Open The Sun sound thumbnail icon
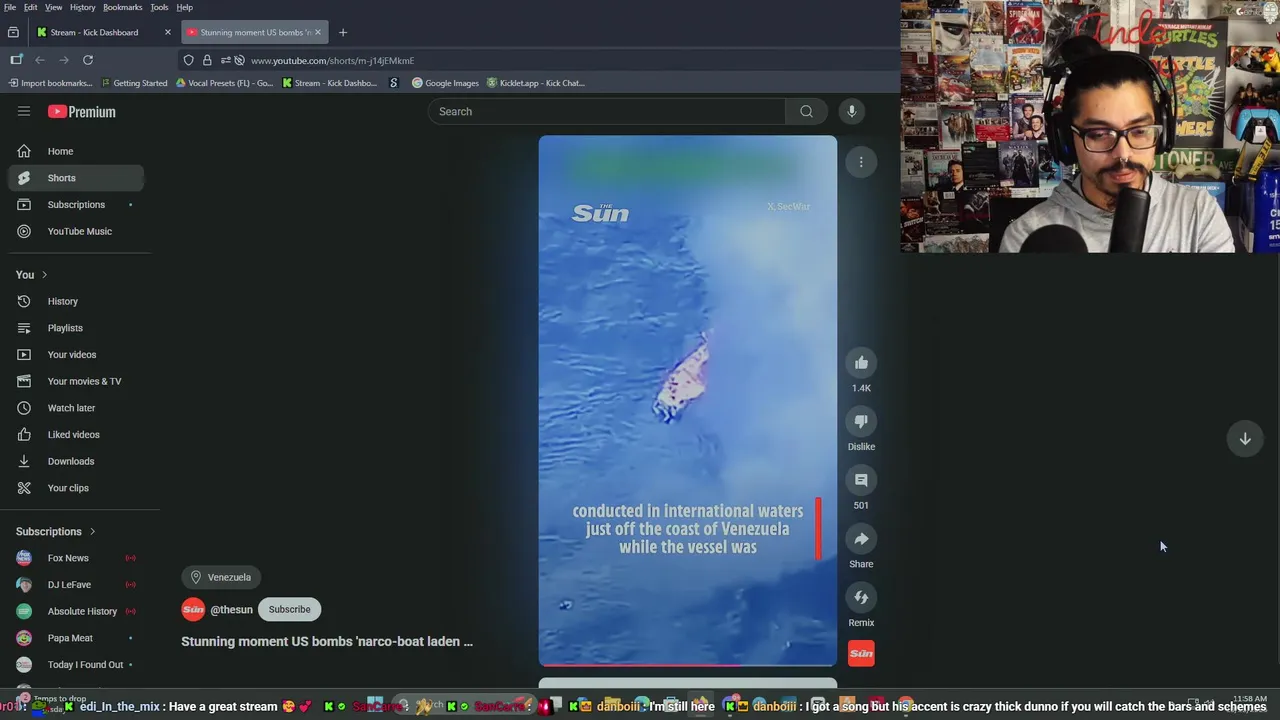The height and width of the screenshot is (720, 1280). 861,653
